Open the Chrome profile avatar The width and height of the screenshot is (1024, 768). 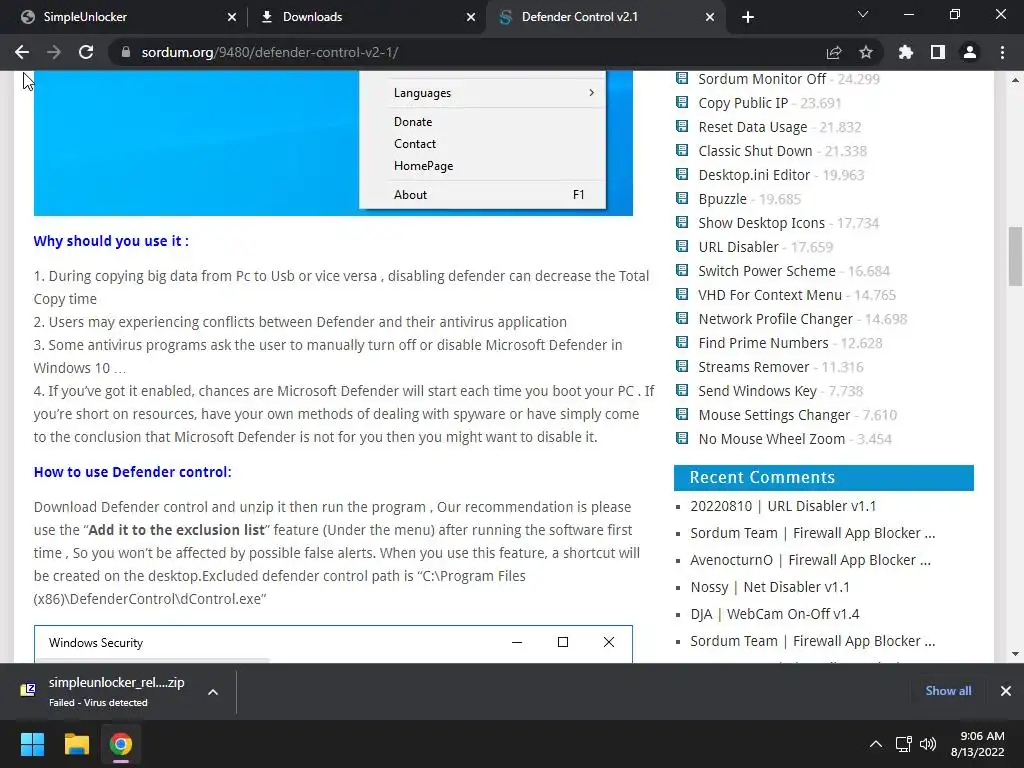pos(970,52)
